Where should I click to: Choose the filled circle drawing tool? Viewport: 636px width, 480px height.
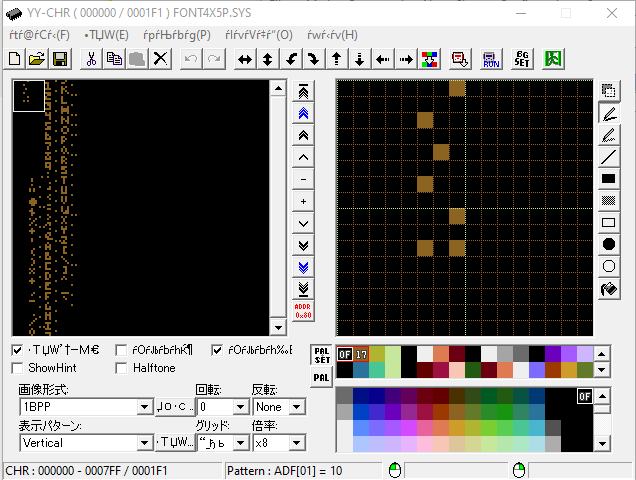(608, 244)
